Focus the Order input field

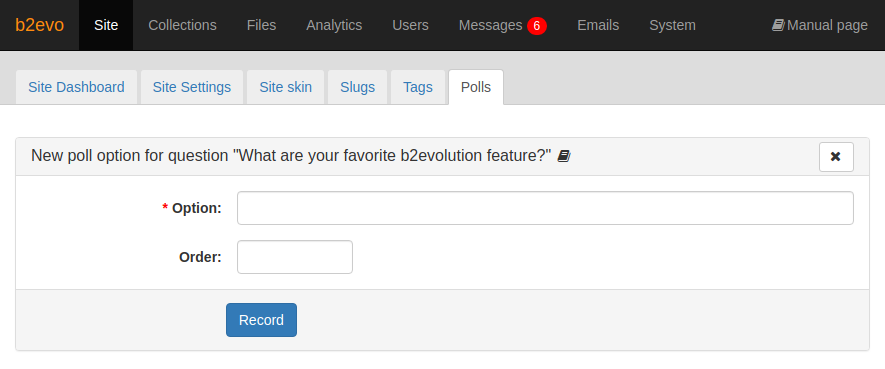tap(295, 257)
